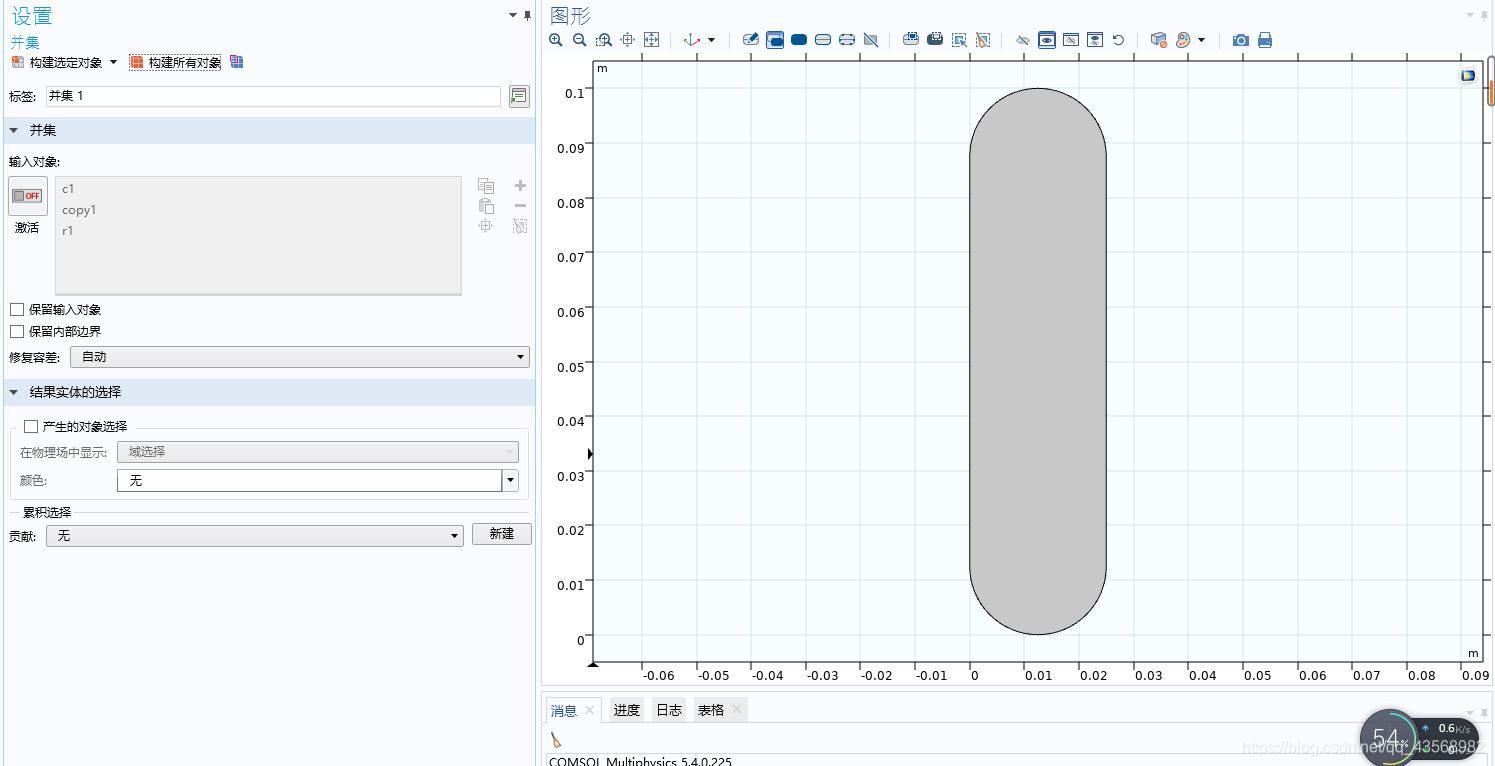Screen dimensions: 1495x766
Task: Toggle the Activate selection OFF switch
Action: 28,196
